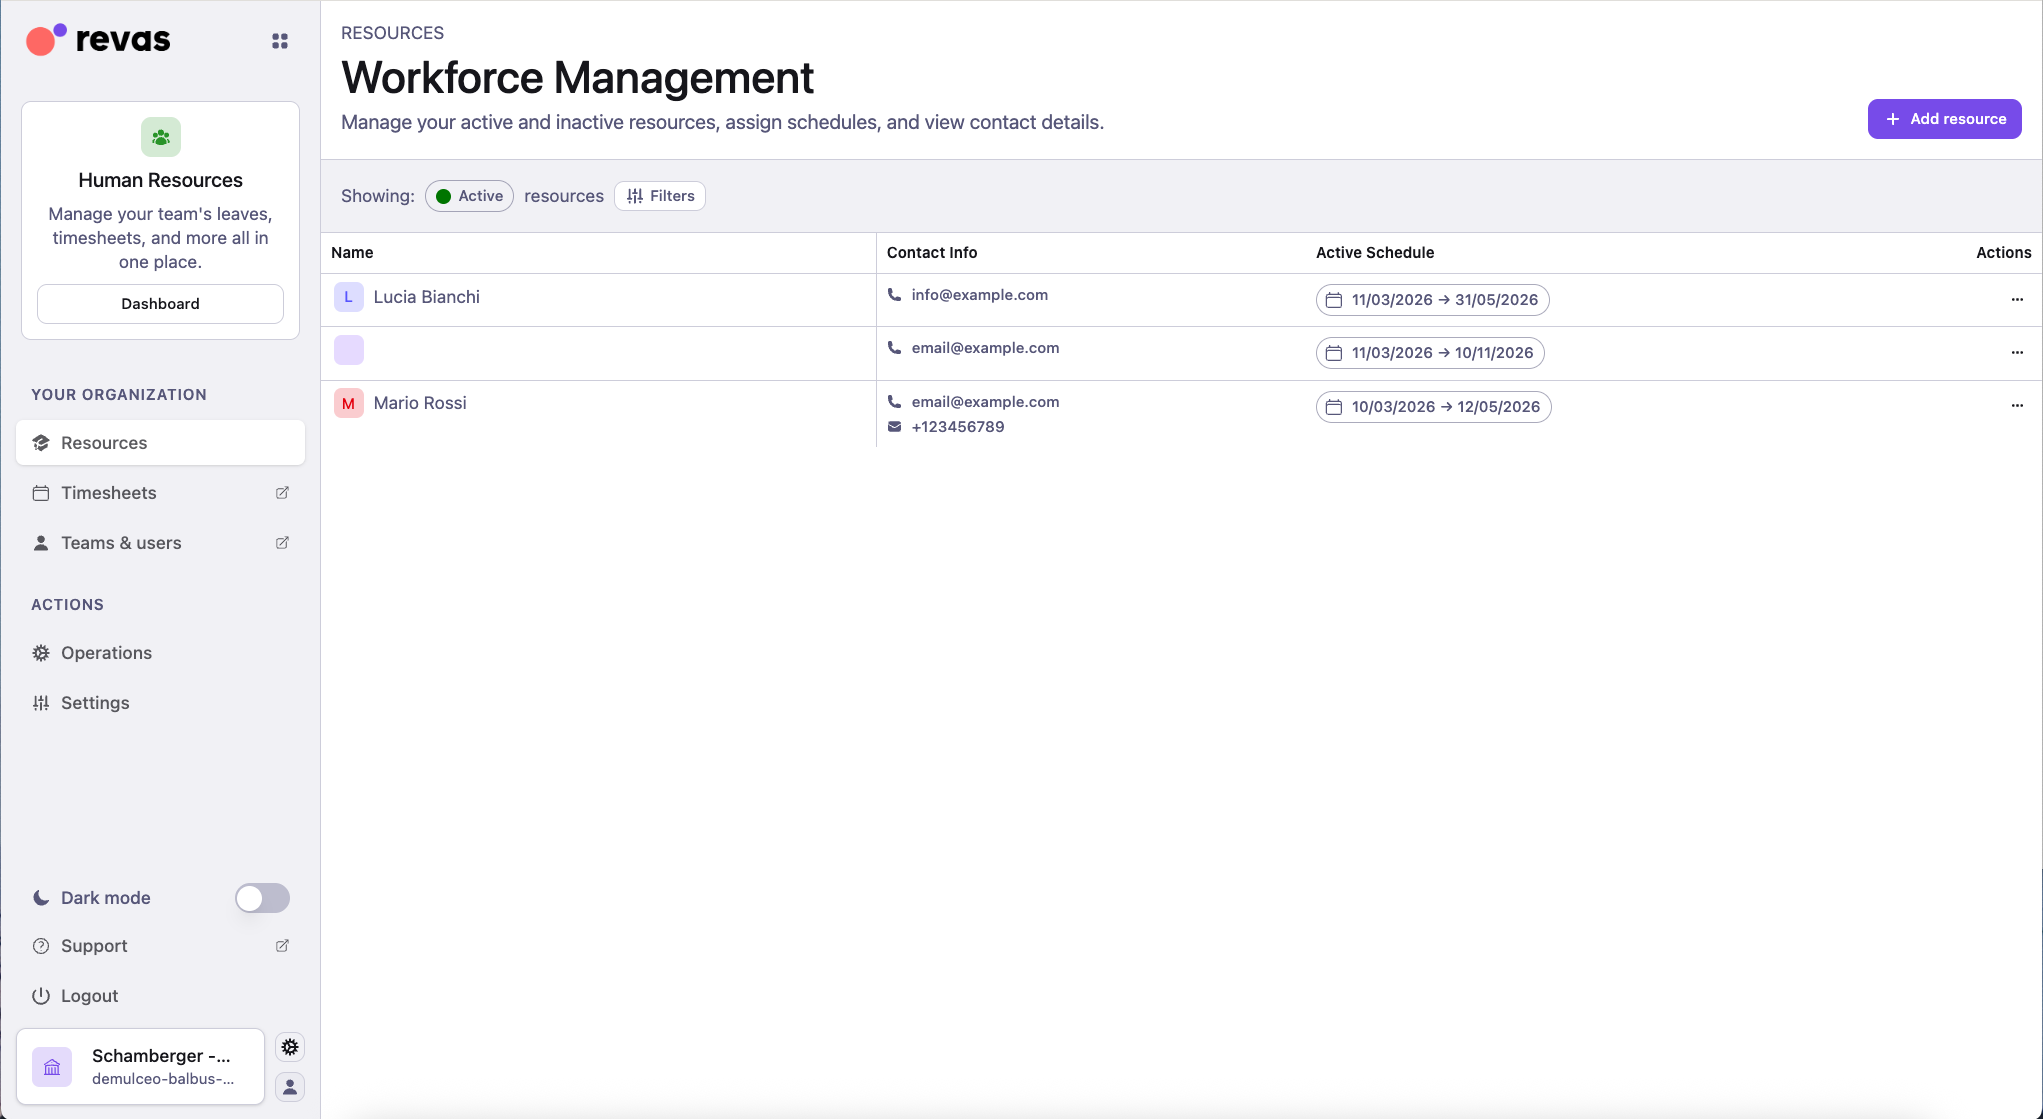Open actions menu for Lucia Bianchi

[x=2016, y=299]
